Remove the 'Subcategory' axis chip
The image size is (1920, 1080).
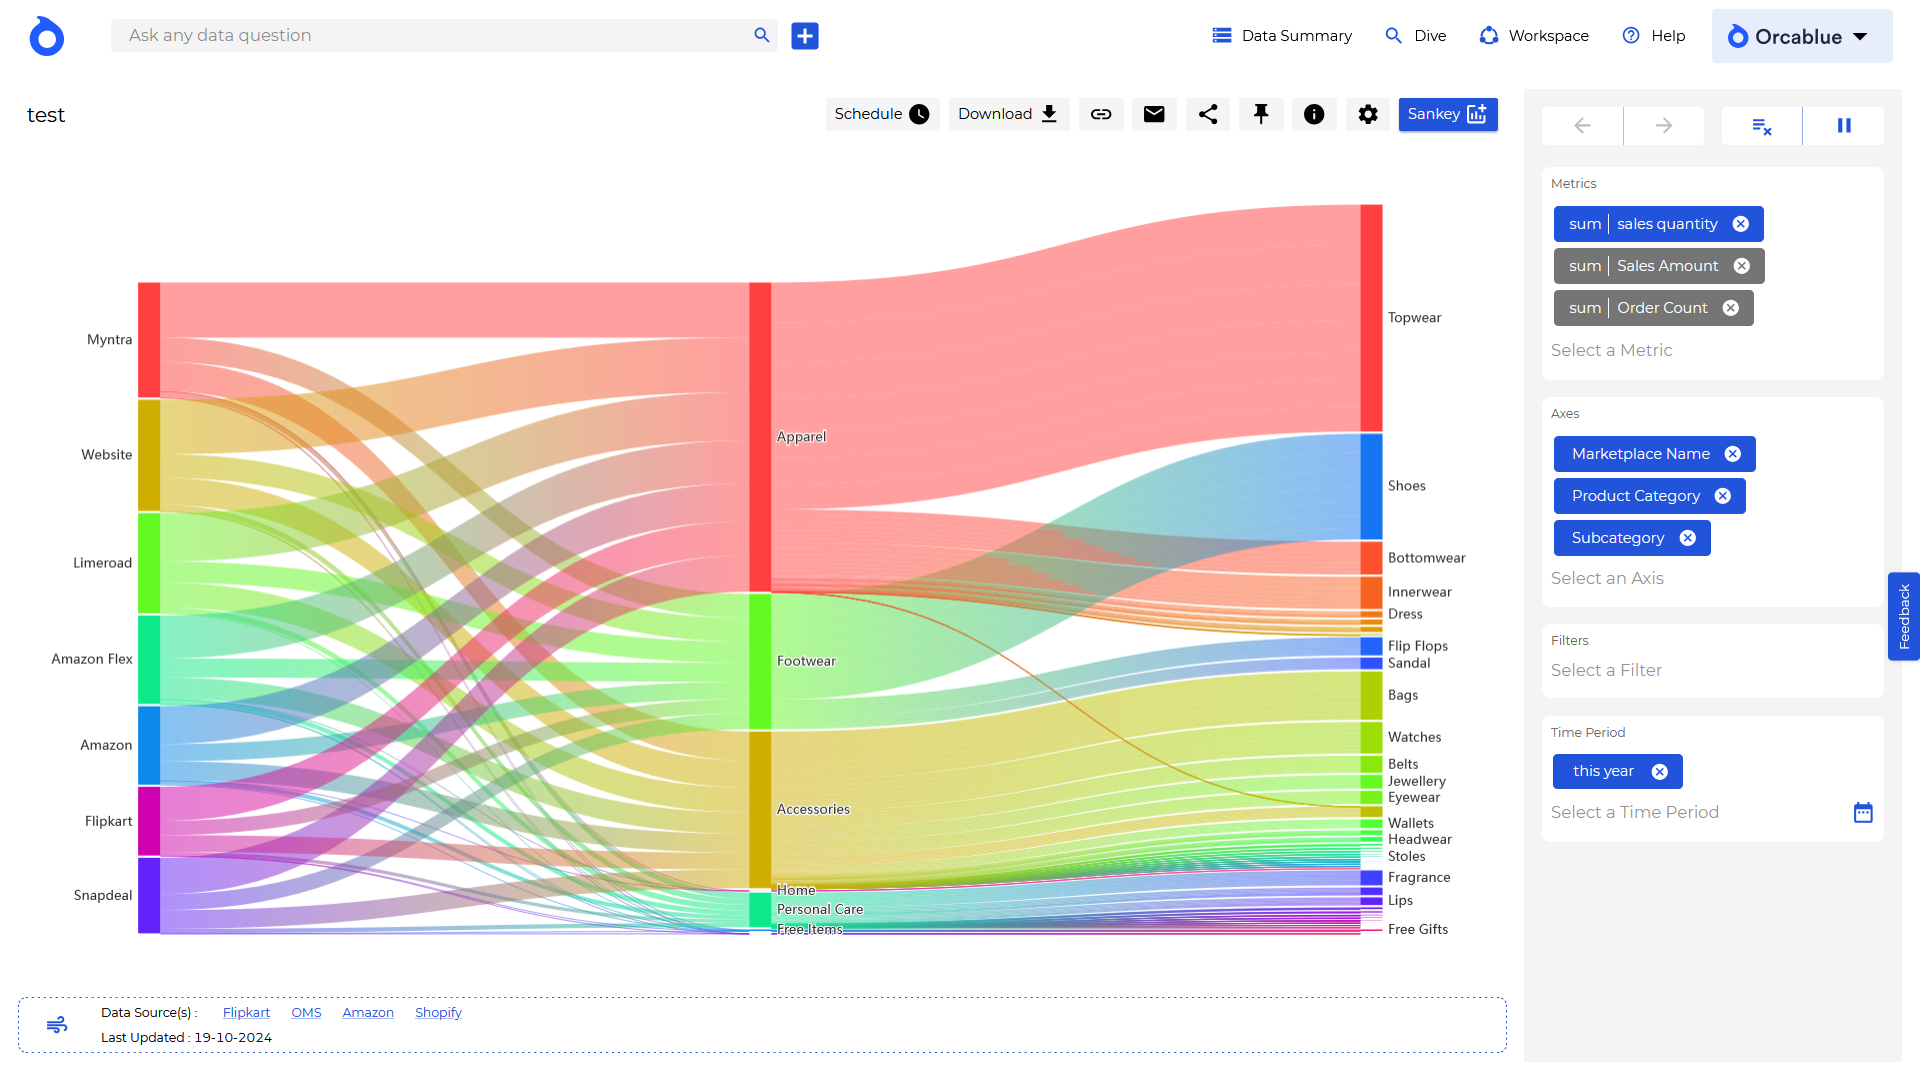click(x=1689, y=537)
